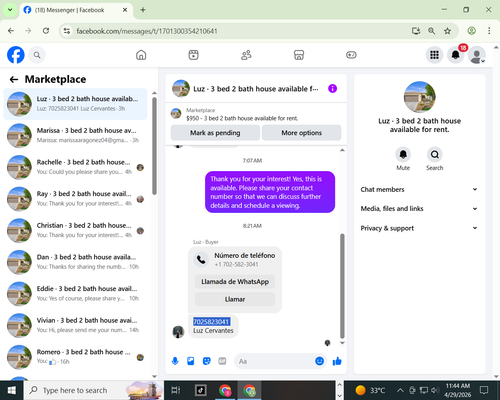
Task: Click Llamada de WhatsApp button
Action: tap(235, 282)
